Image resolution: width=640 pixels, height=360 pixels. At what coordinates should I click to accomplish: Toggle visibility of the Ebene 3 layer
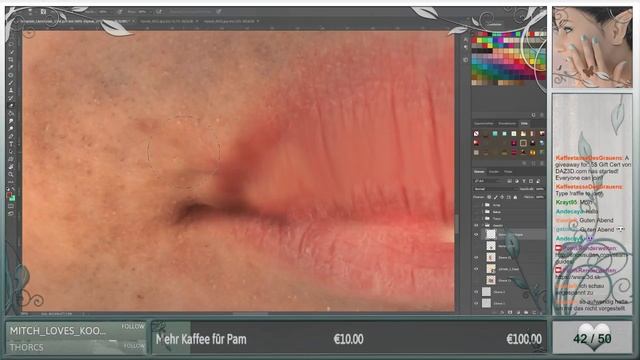point(476,292)
